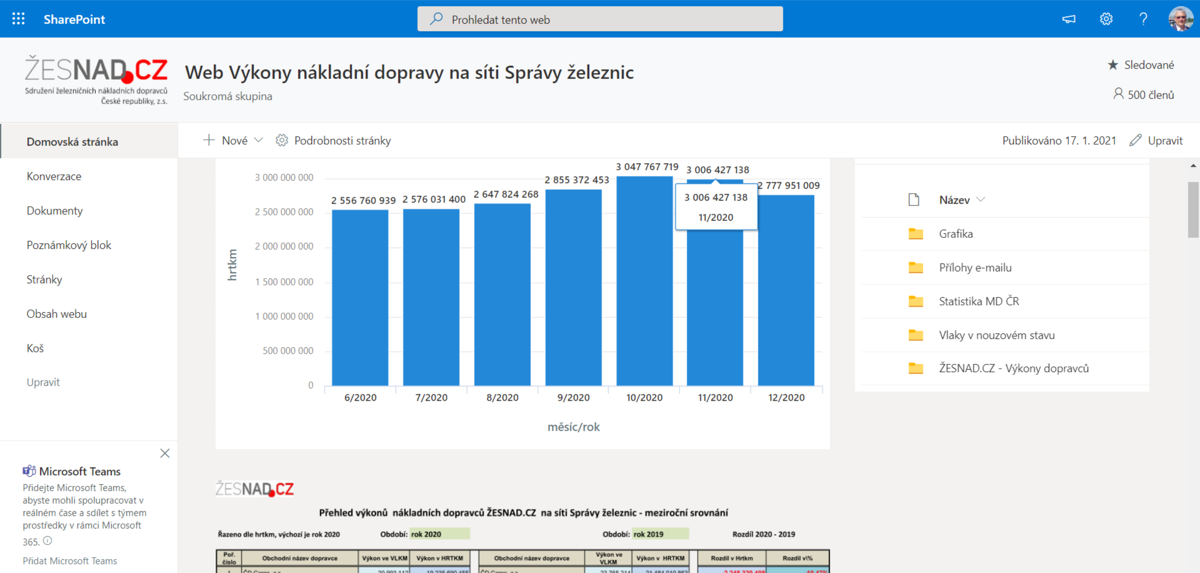Open the Grafika folder
Image resolution: width=1200 pixels, height=573 pixels.
pos(956,234)
